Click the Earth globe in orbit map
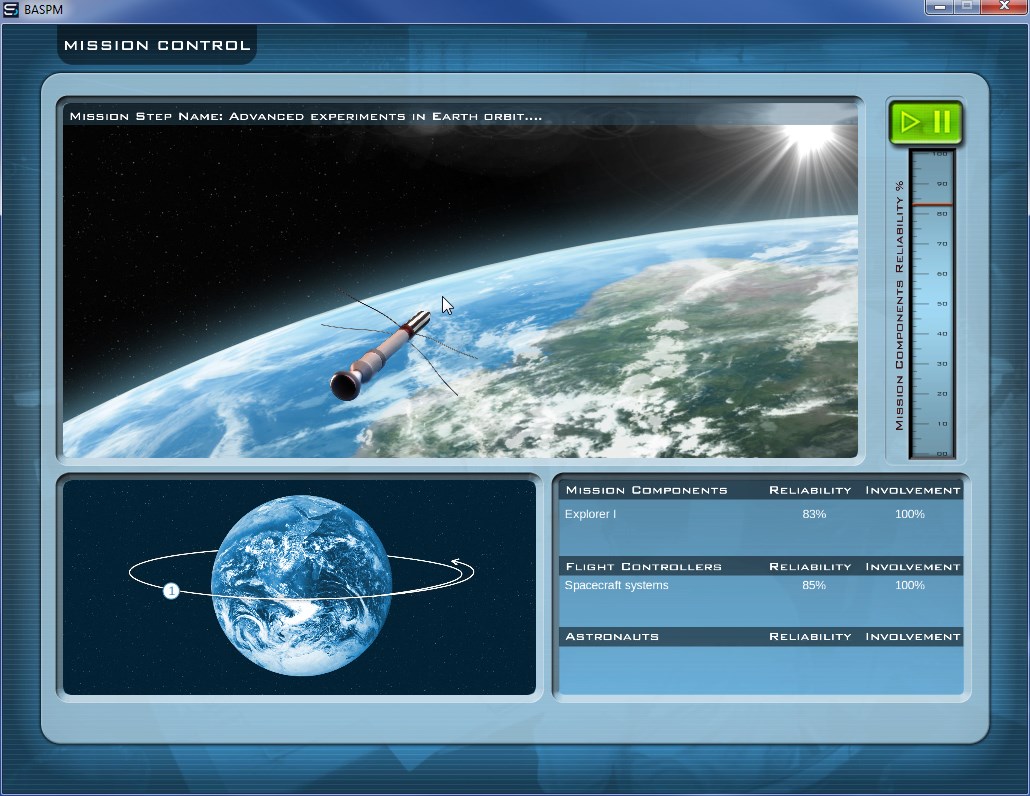The image size is (1030, 796). point(302,585)
